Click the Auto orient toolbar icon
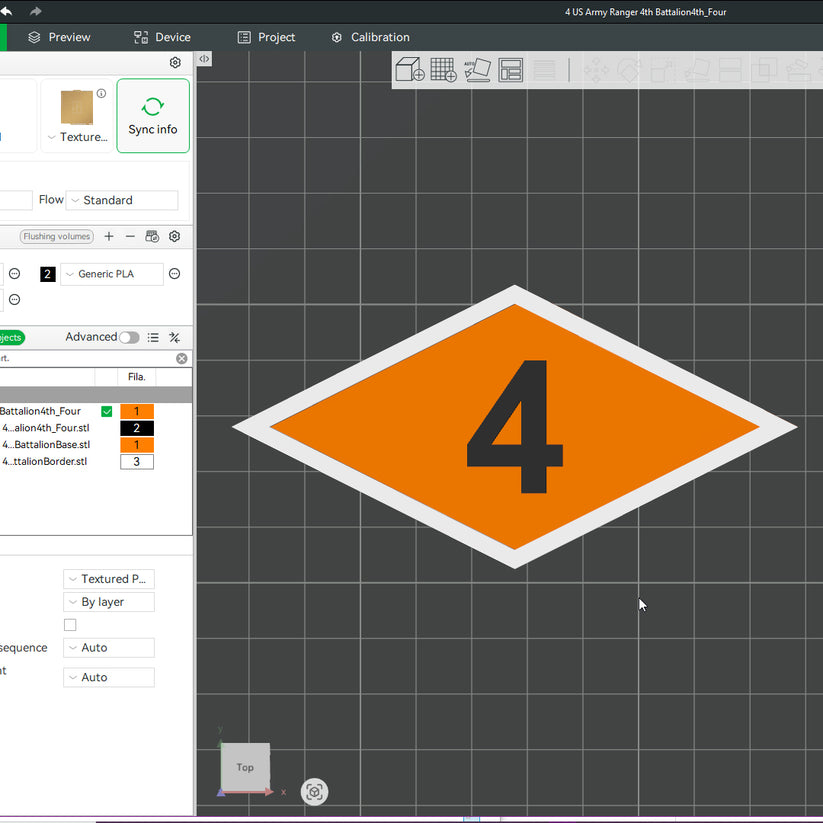The image size is (823, 823). tap(477, 69)
